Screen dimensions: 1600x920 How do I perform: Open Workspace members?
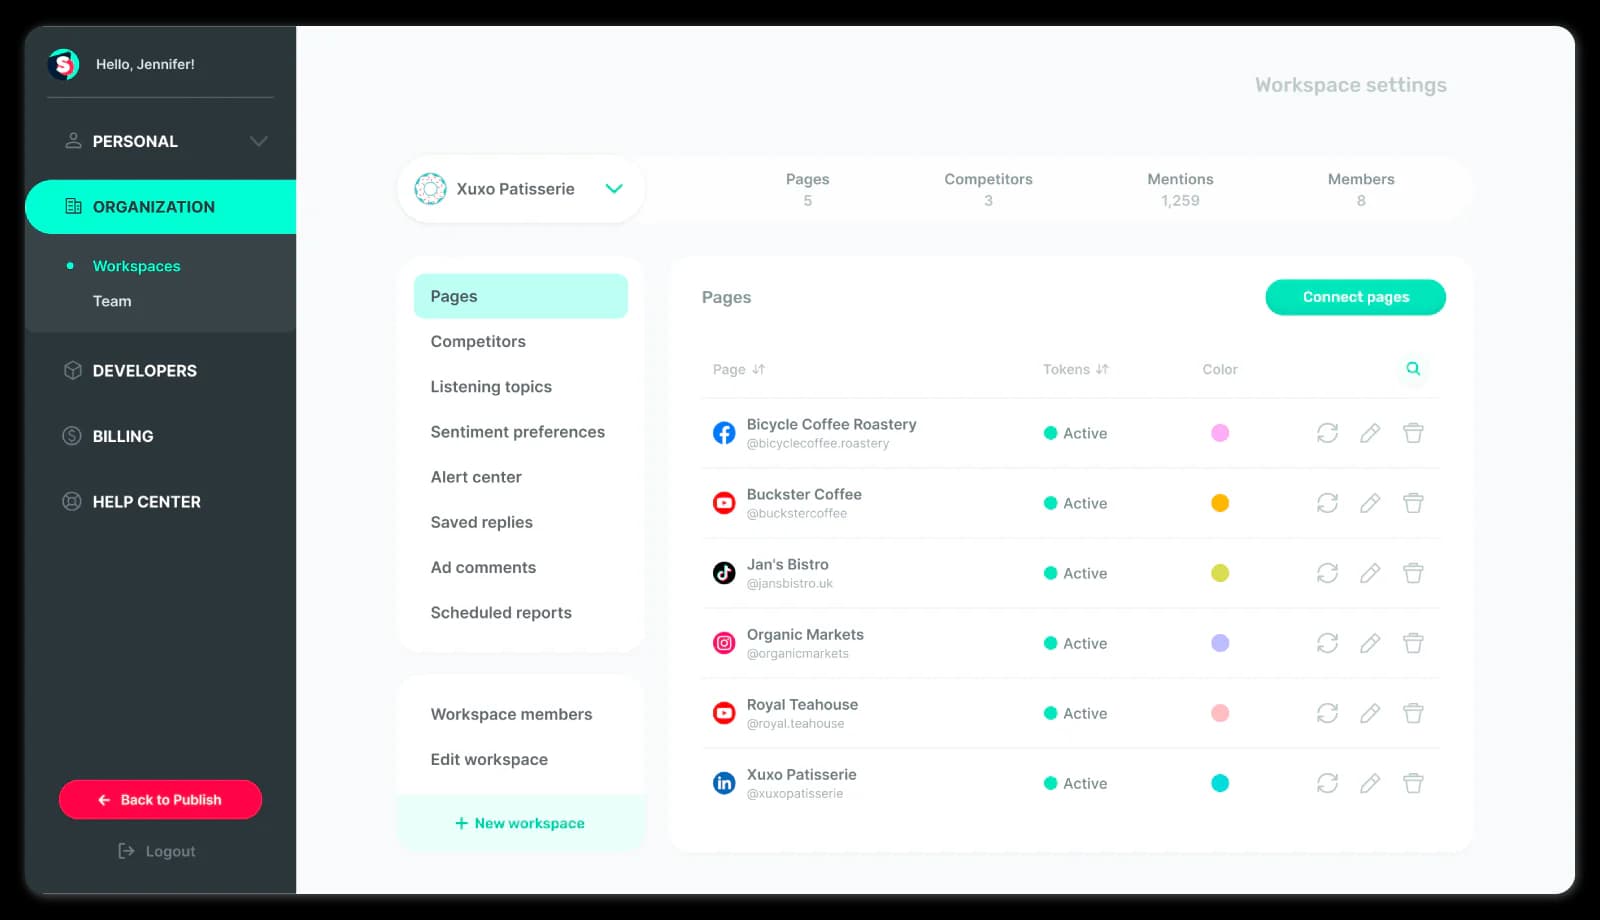pyautogui.click(x=511, y=714)
